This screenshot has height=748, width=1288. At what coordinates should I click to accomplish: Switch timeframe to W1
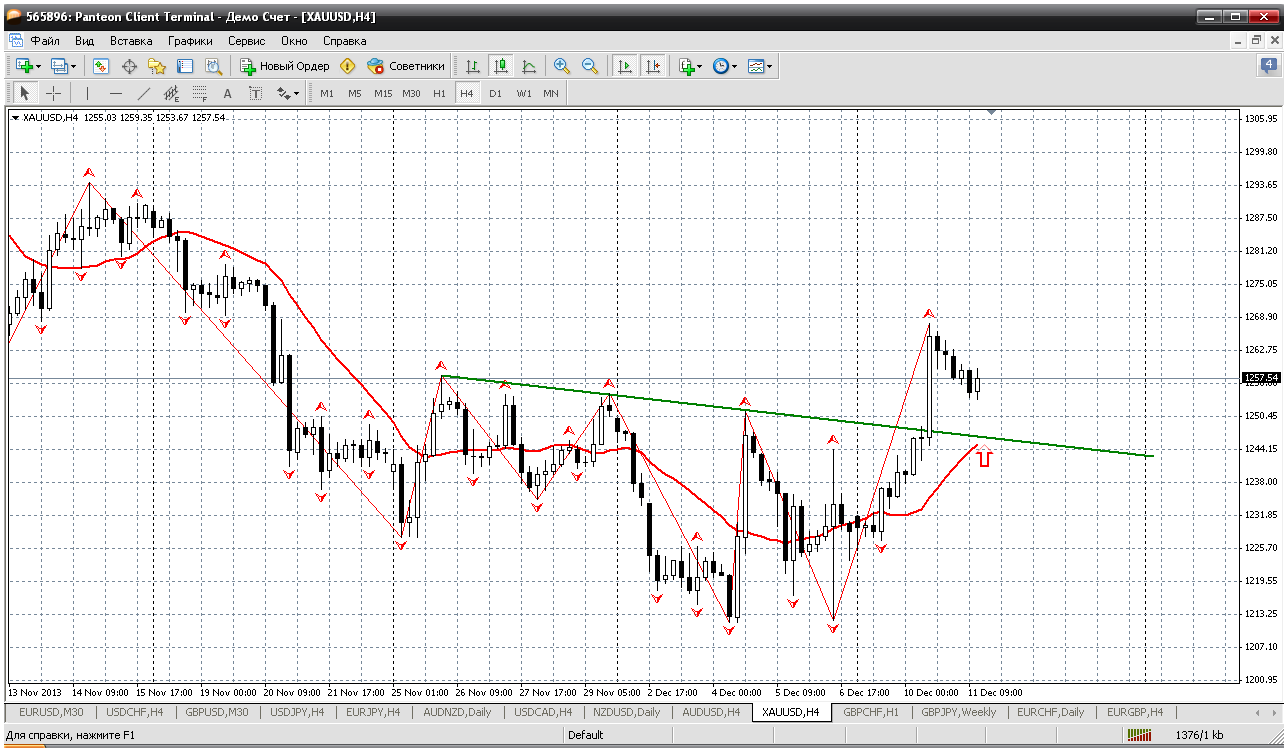[524, 93]
